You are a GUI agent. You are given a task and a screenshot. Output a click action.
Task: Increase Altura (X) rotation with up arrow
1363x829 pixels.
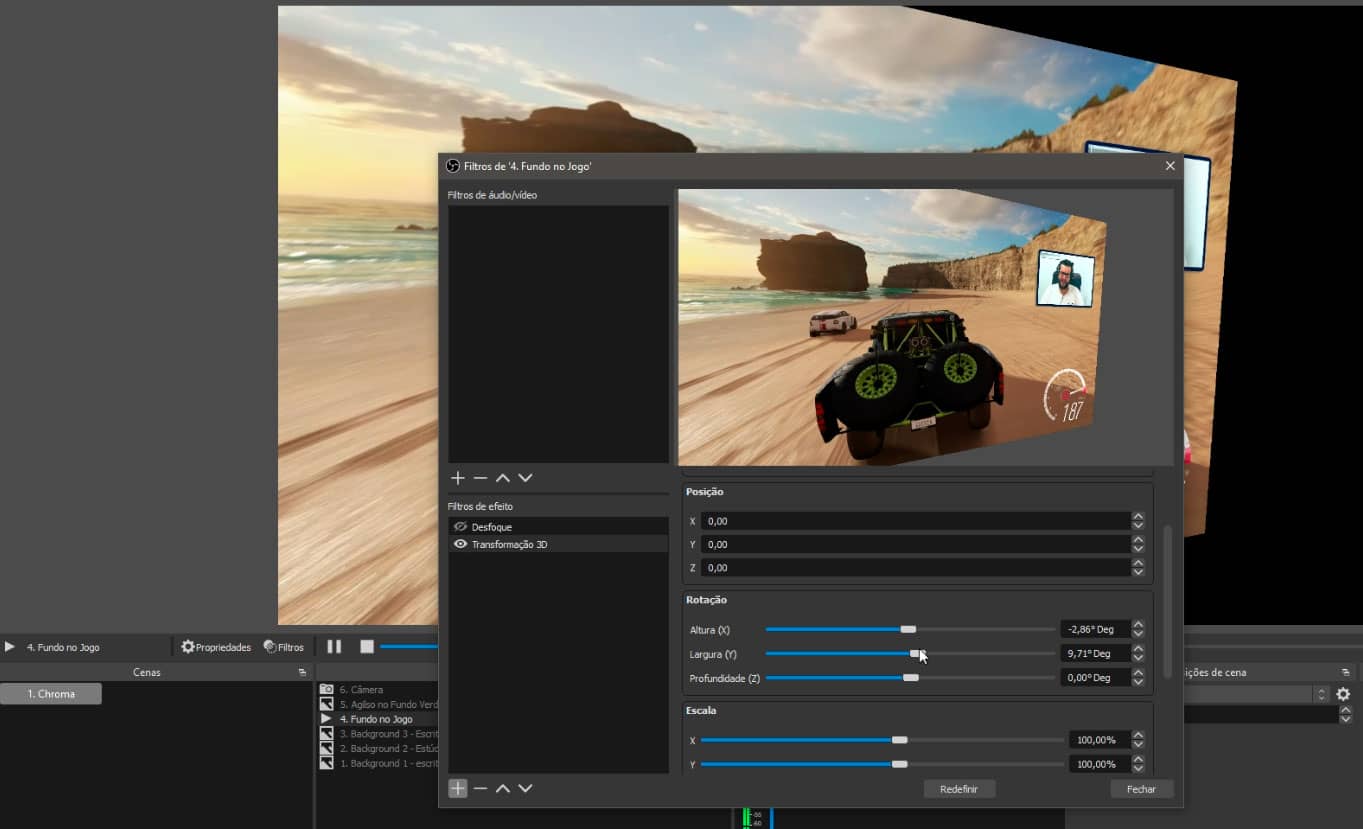pos(1138,625)
